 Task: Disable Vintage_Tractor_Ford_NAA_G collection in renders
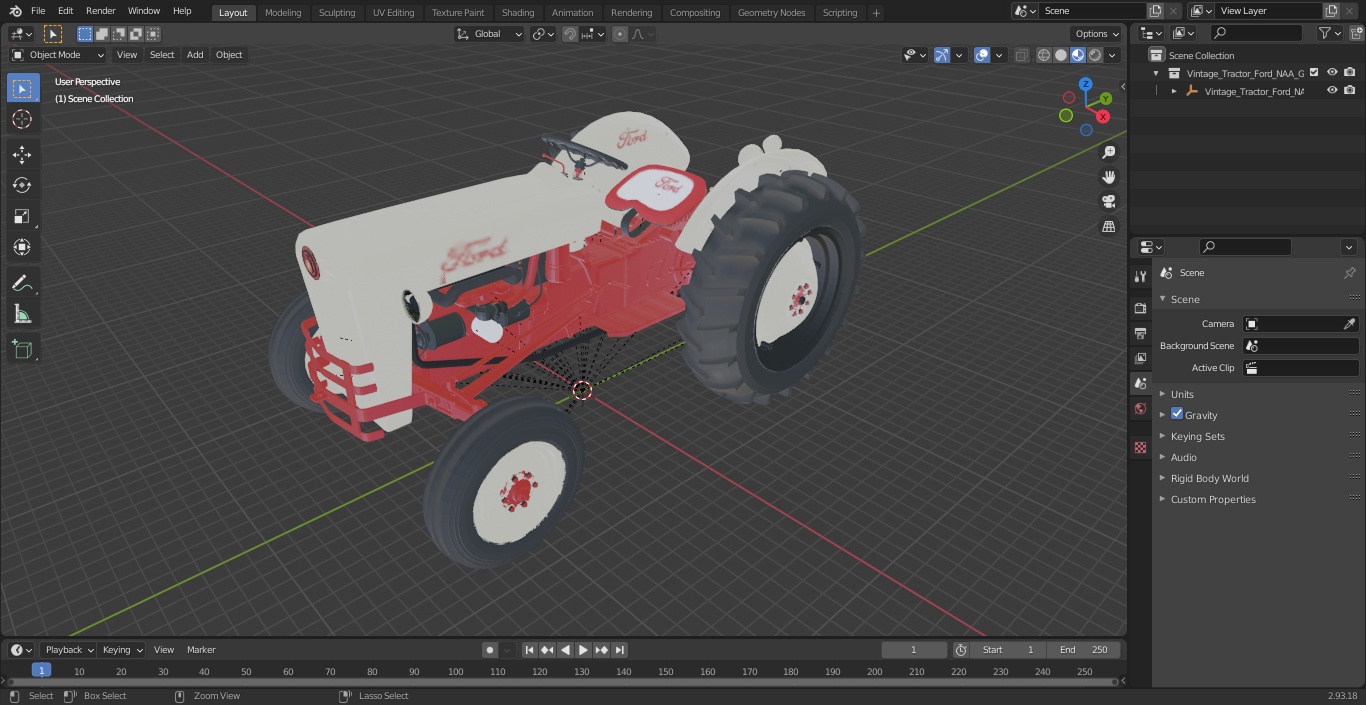point(1349,73)
